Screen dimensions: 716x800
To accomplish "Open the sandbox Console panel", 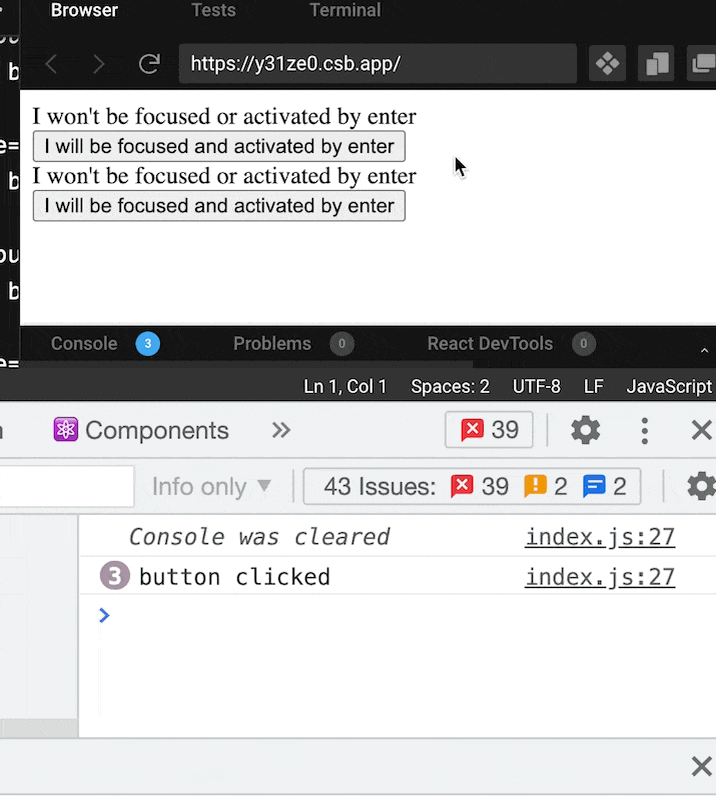I will [84, 344].
